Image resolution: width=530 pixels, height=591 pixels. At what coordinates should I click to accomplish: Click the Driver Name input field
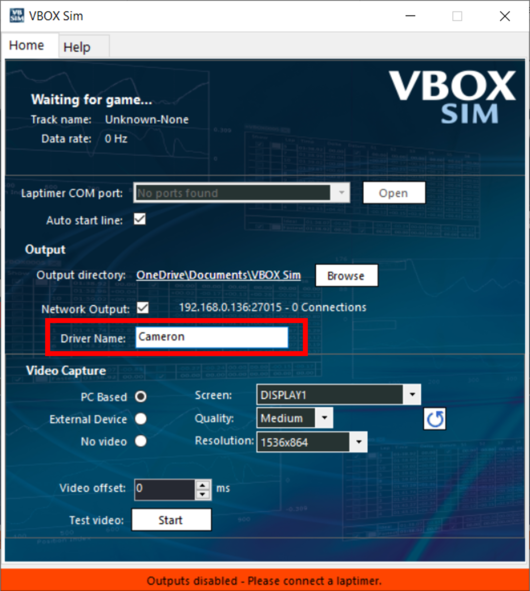212,337
